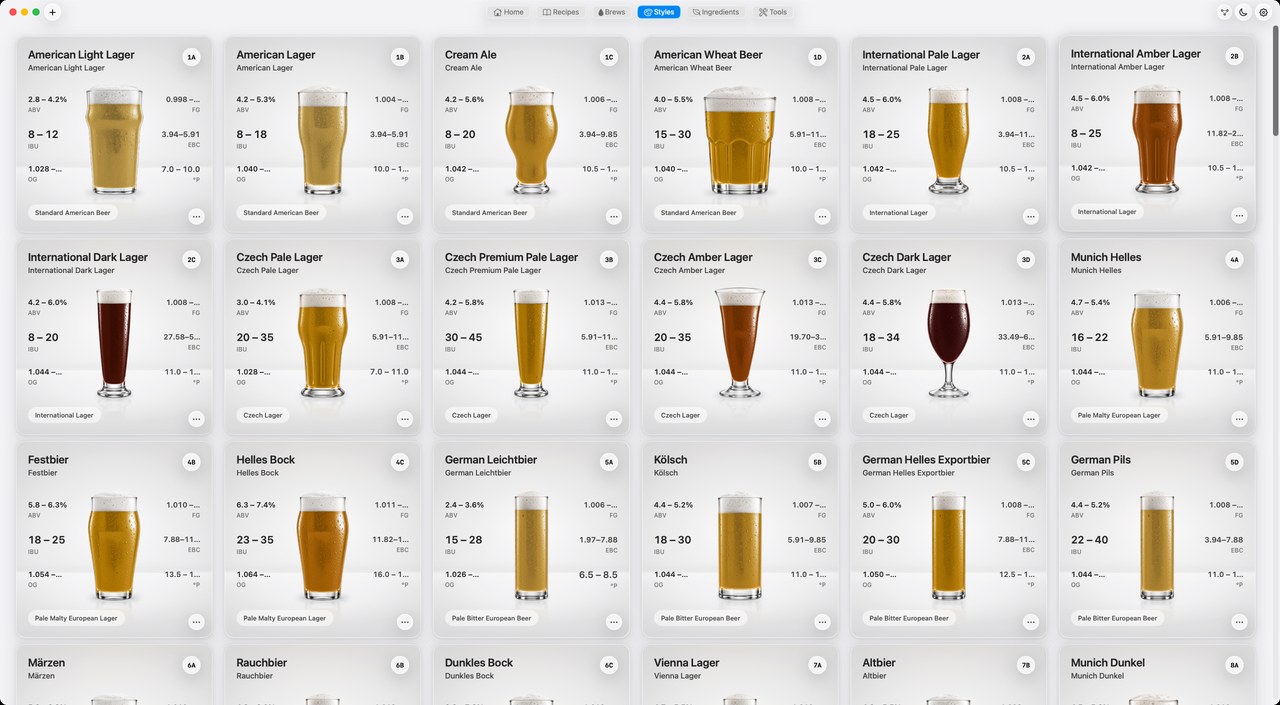Click the Standard American Beer tag on Cream Ale
The width and height of the screenshot is (1280, 705).
tap(490, 213)
